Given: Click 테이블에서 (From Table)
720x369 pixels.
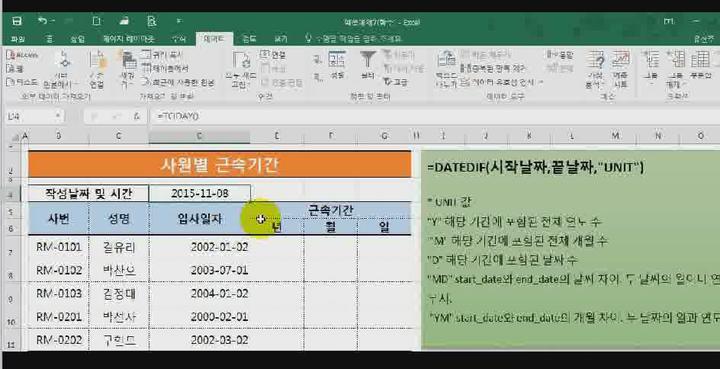Looking at the screenshot, I should [165, 69].
